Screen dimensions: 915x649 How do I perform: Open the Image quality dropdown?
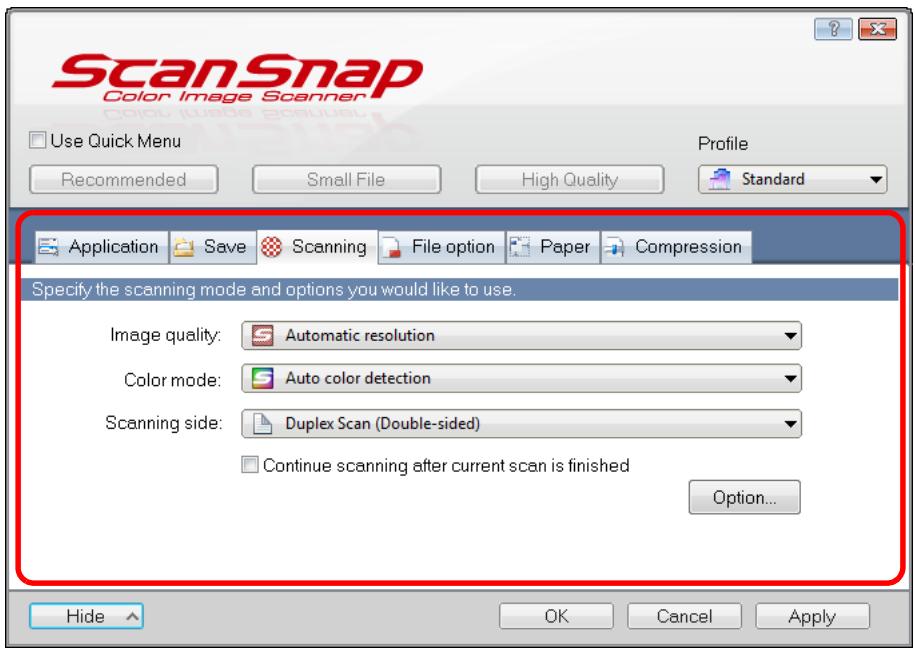click(x=521, y=336)
